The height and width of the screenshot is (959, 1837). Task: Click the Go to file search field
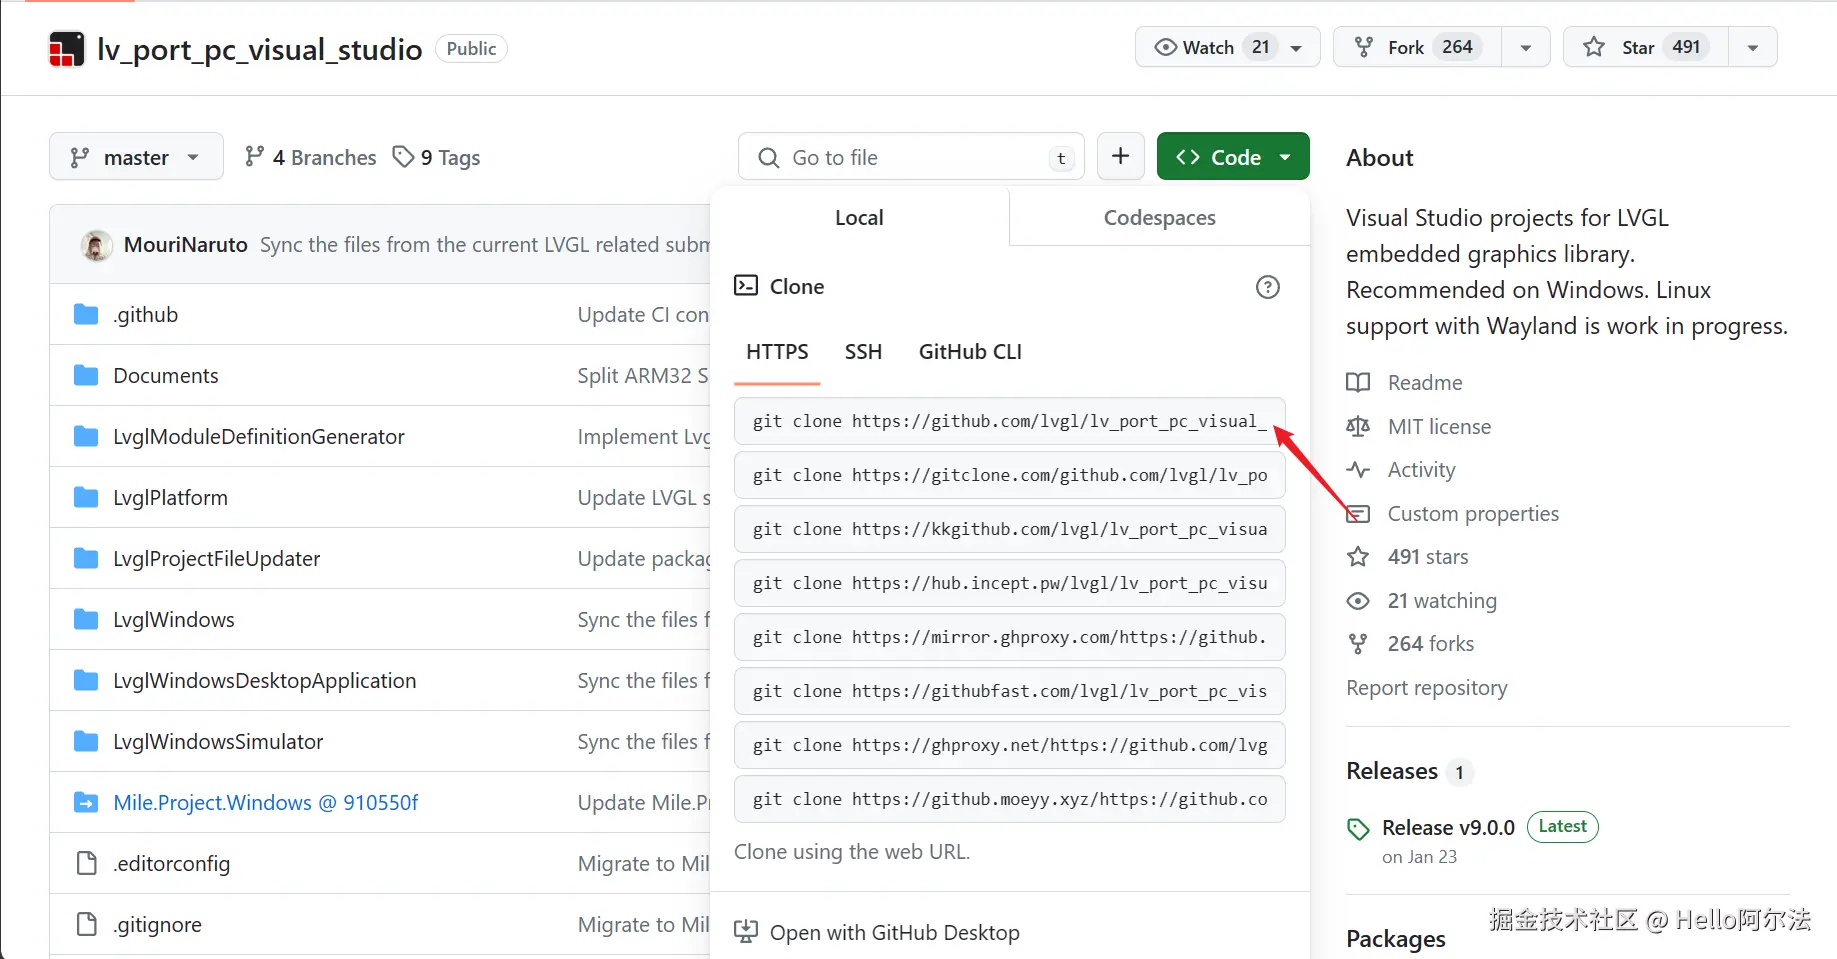tap(910, 157)
